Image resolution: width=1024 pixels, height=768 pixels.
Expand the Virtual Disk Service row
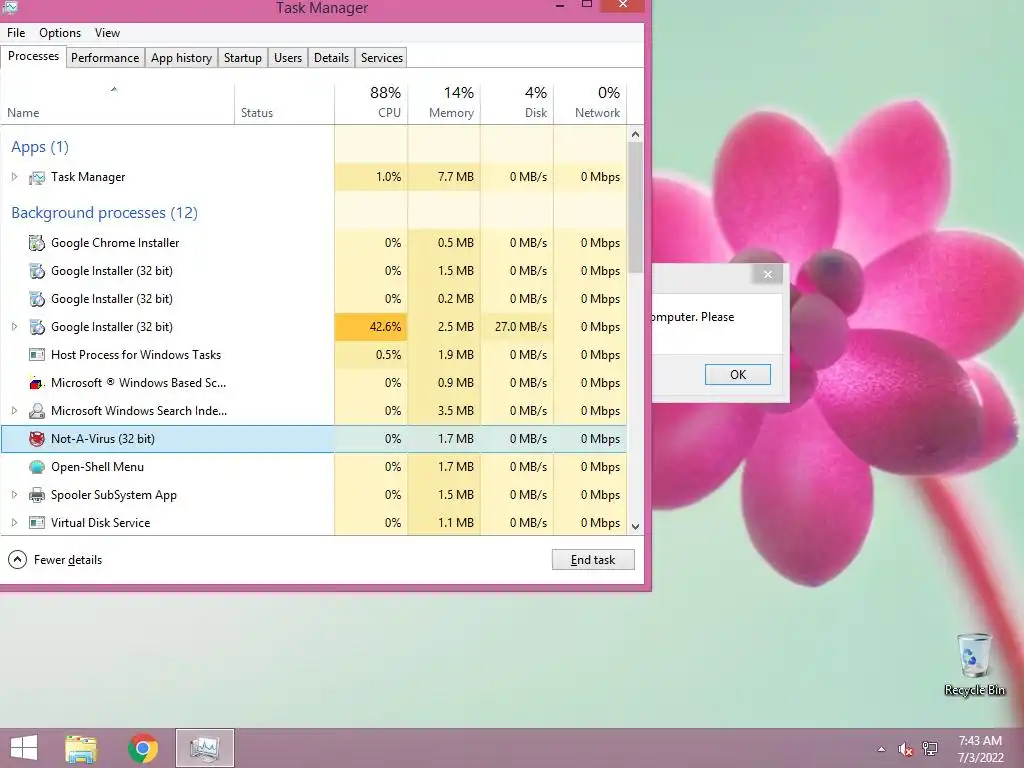pyautogui.click(x=14, y=523)
